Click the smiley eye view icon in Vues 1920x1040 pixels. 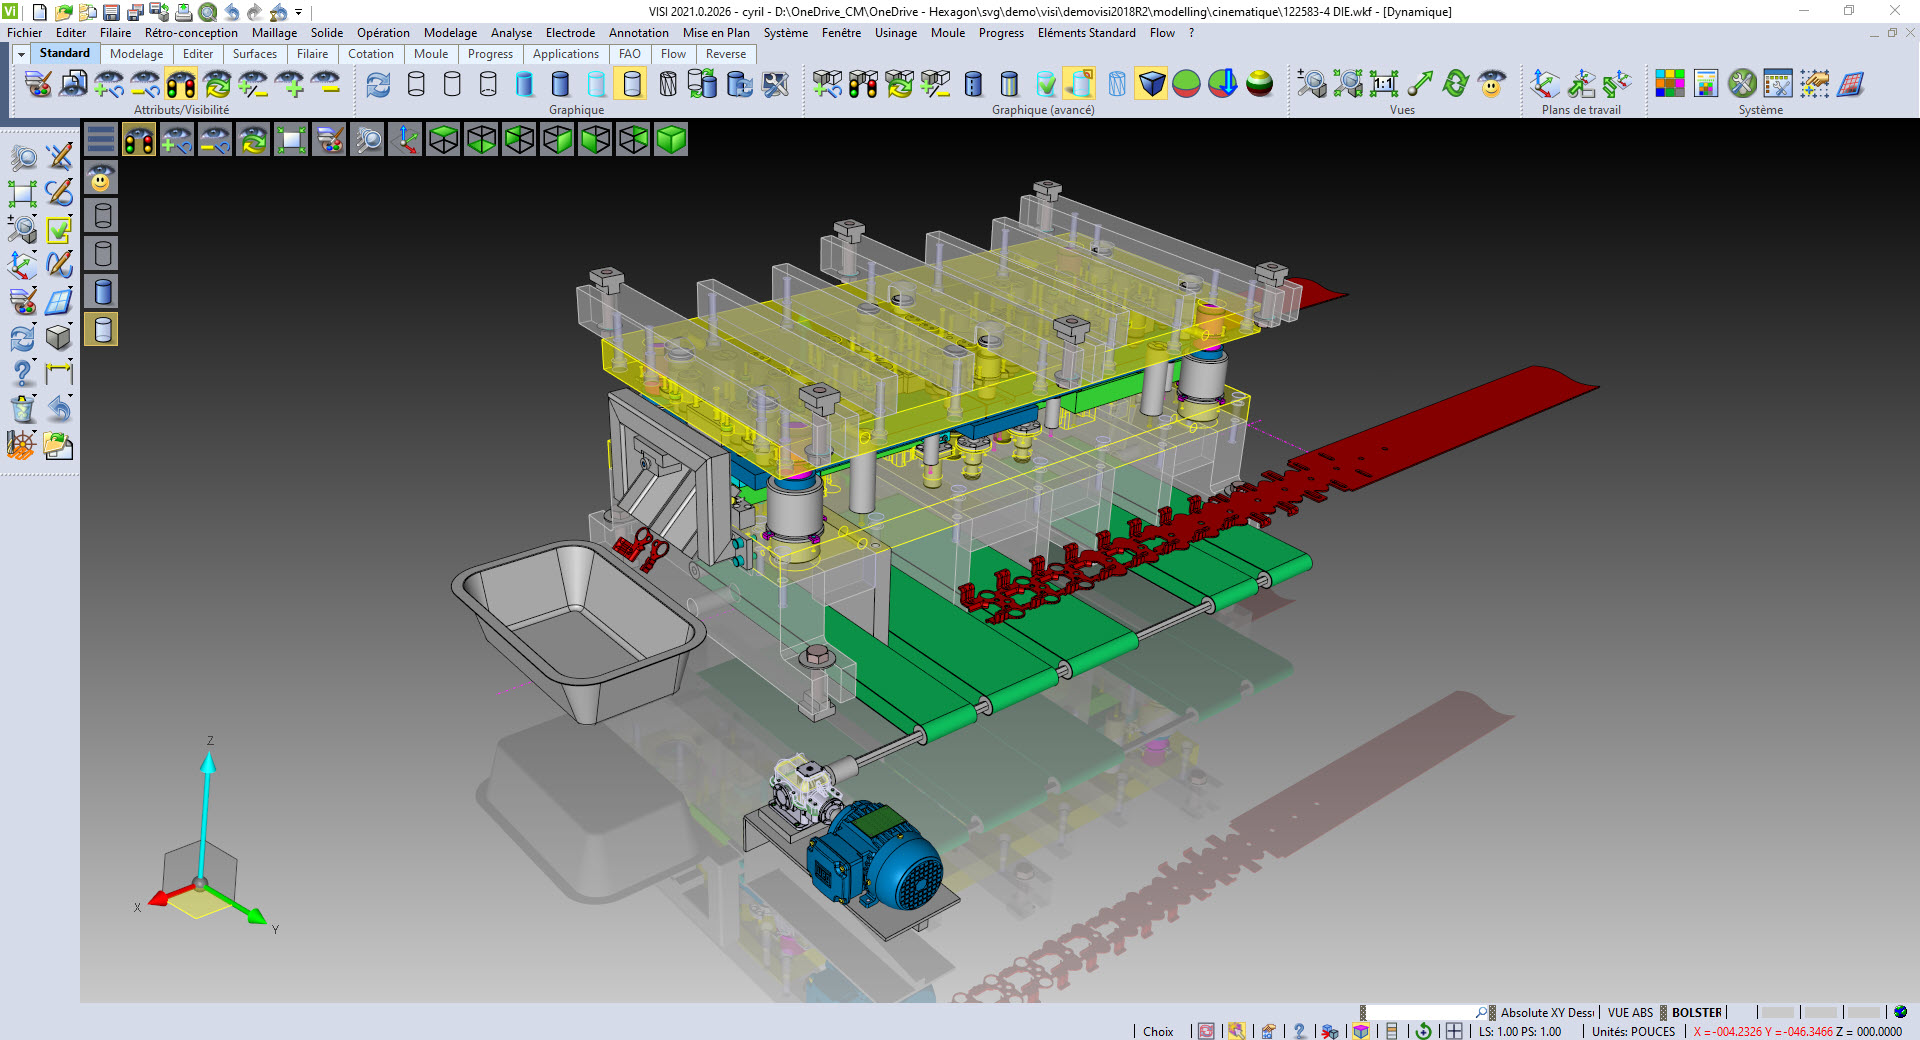(x=1491, y=84)
